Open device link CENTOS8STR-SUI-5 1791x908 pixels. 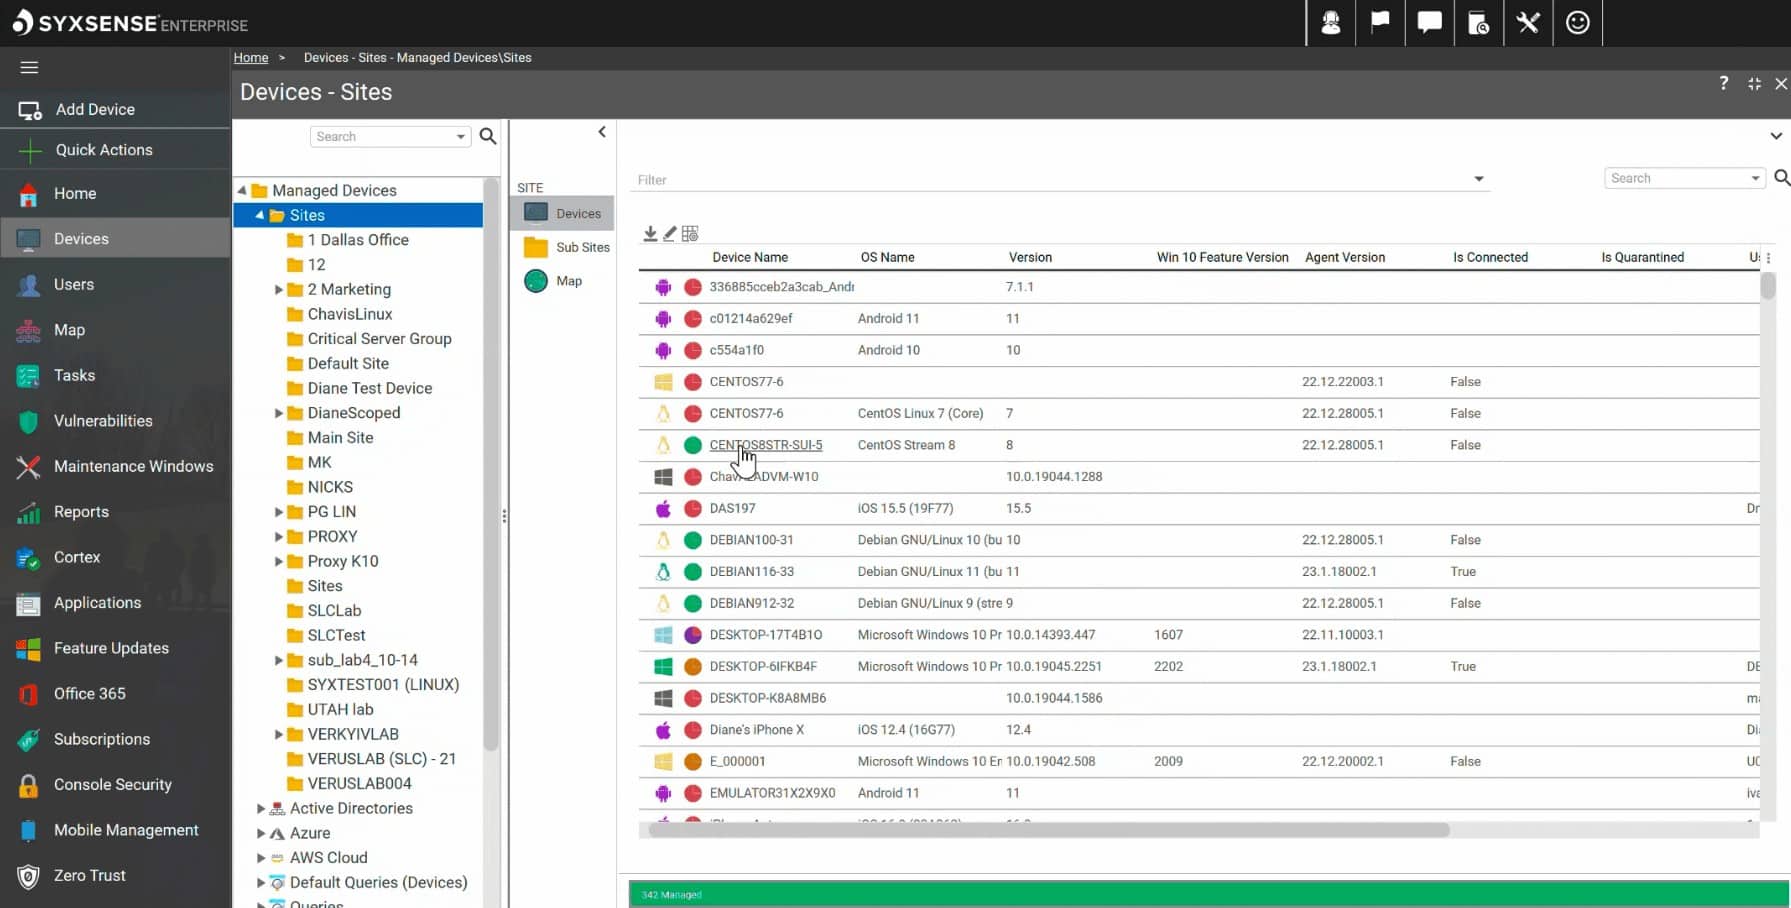pyautogui.click(x=766, y=445)
